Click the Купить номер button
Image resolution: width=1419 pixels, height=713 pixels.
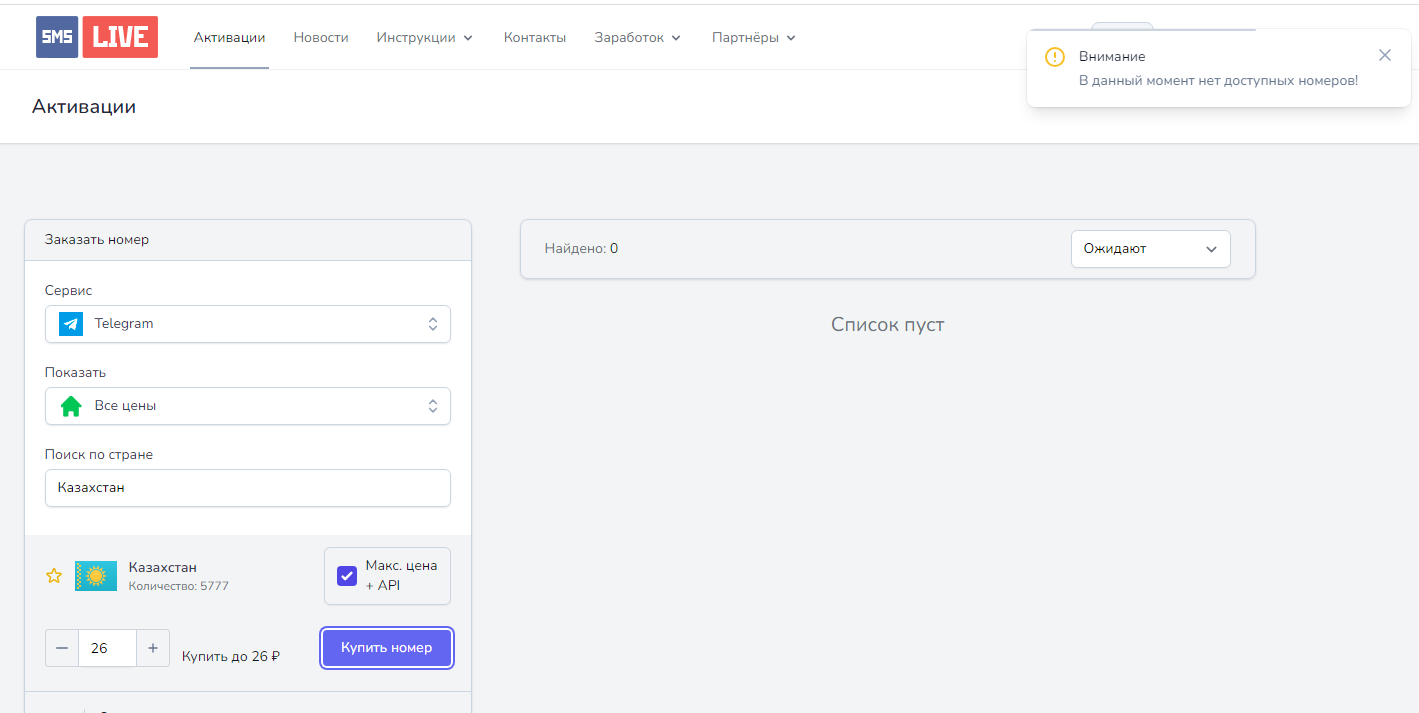point(387,648)
